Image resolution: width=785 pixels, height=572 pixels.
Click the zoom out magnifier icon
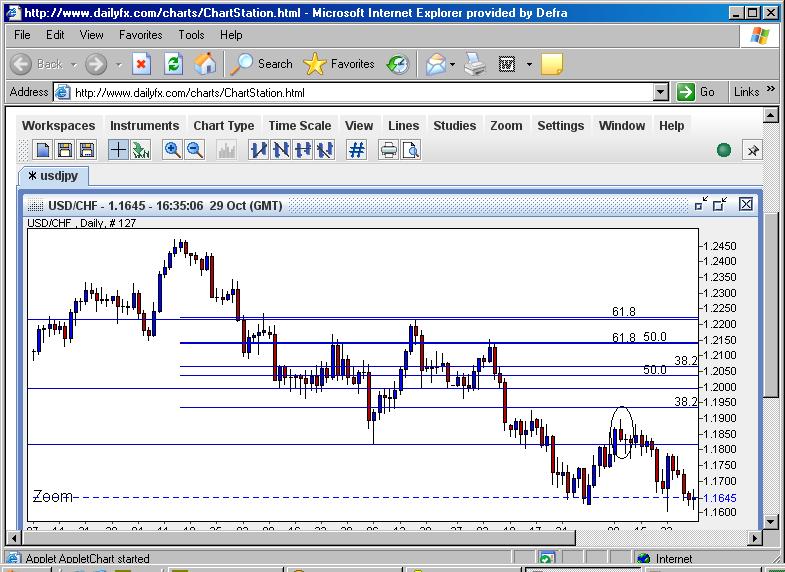click(x=195, y=150)
